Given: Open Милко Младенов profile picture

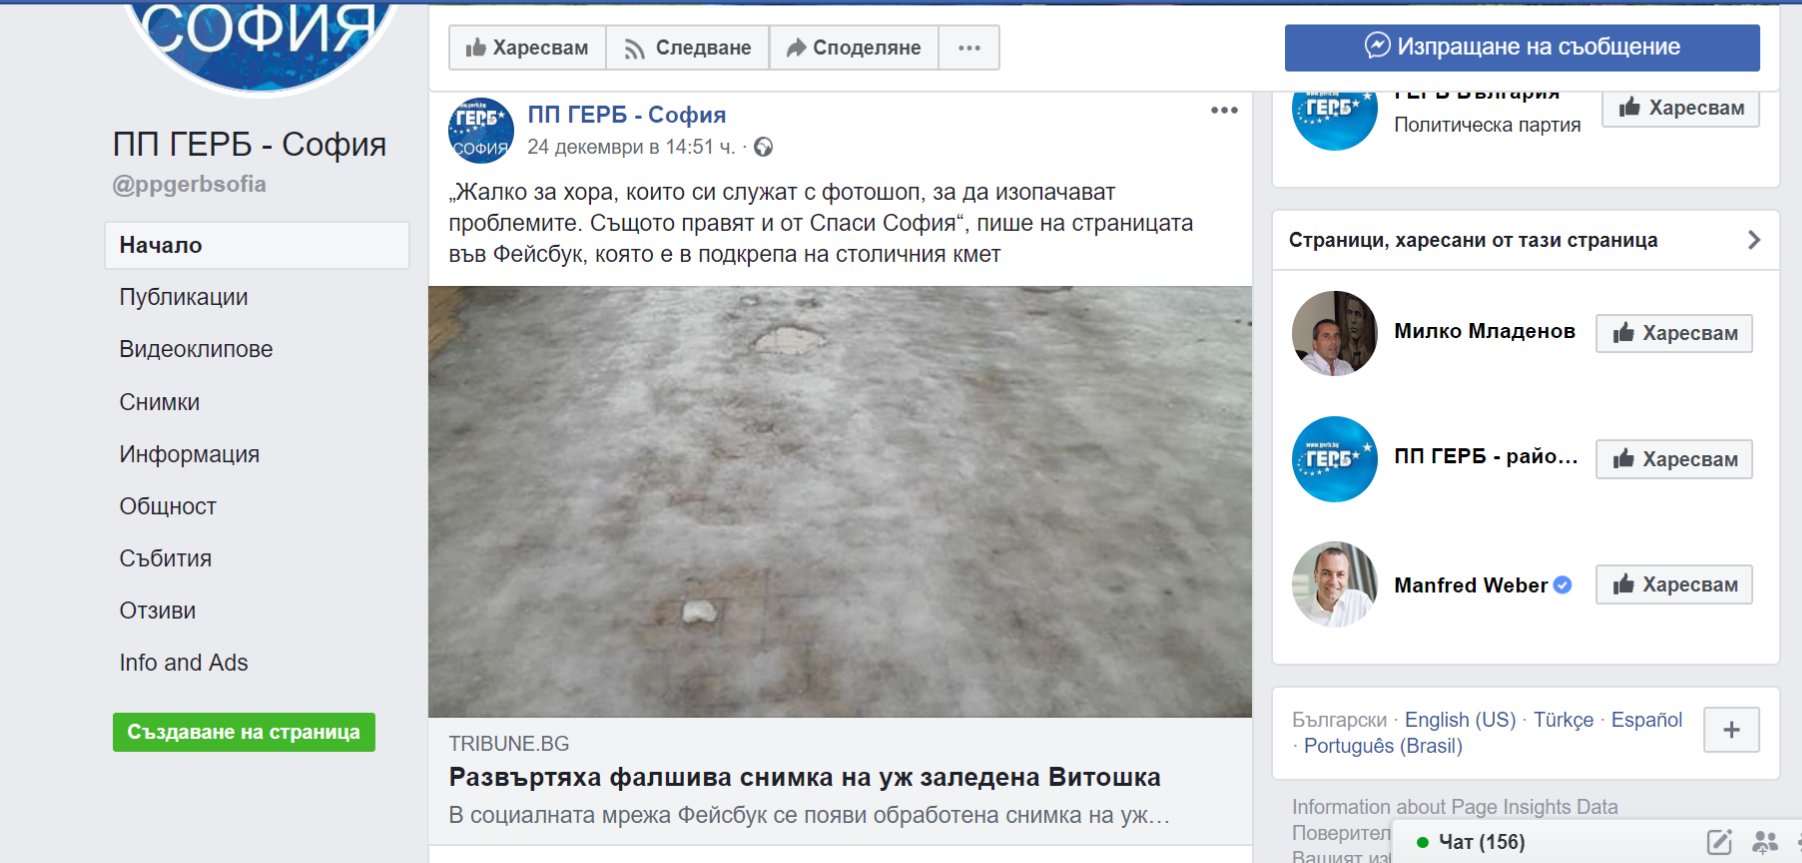Looking at the screenshot, I should (1335, 333).
